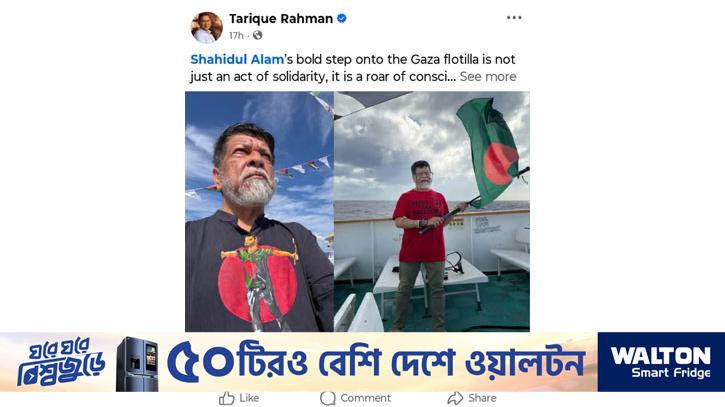Click the Like button label
The width and height of the screenshot is (725, 407).
pyautogui.click(x=249, y=398)
